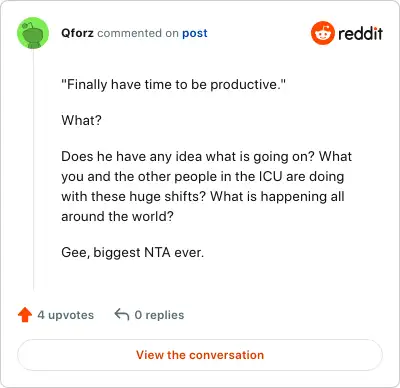Click the orange Reddit Snoo logo

(x=323, y=33)
